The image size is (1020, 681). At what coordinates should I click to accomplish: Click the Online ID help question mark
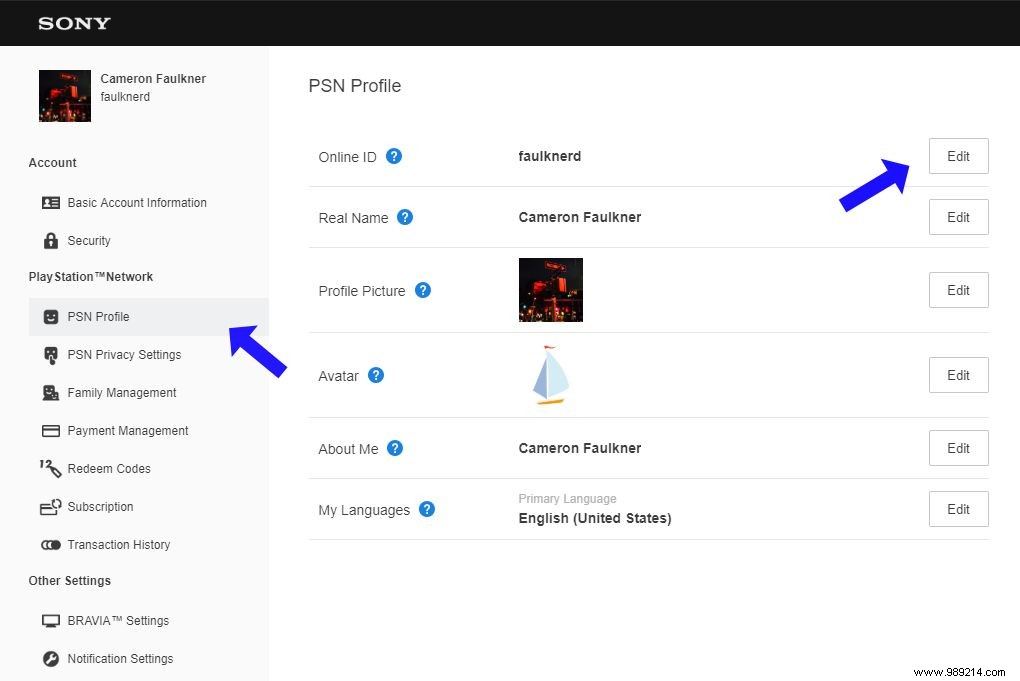pos(394,156)
